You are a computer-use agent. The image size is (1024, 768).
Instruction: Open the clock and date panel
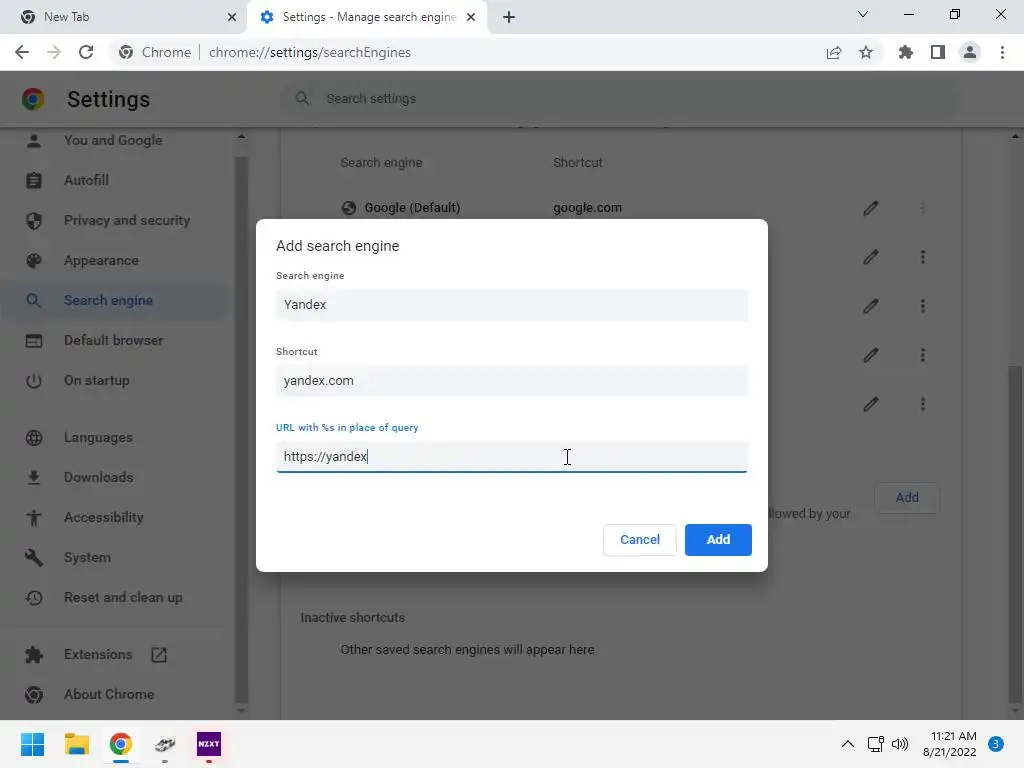[950, 744]
